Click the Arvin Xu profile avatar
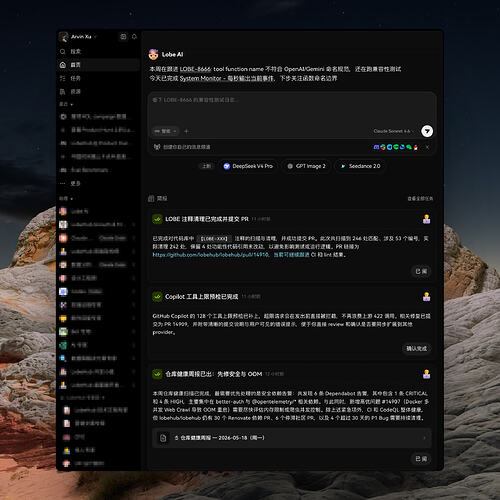The height and width of the screenshot is (500, 500). coord(63,37)
